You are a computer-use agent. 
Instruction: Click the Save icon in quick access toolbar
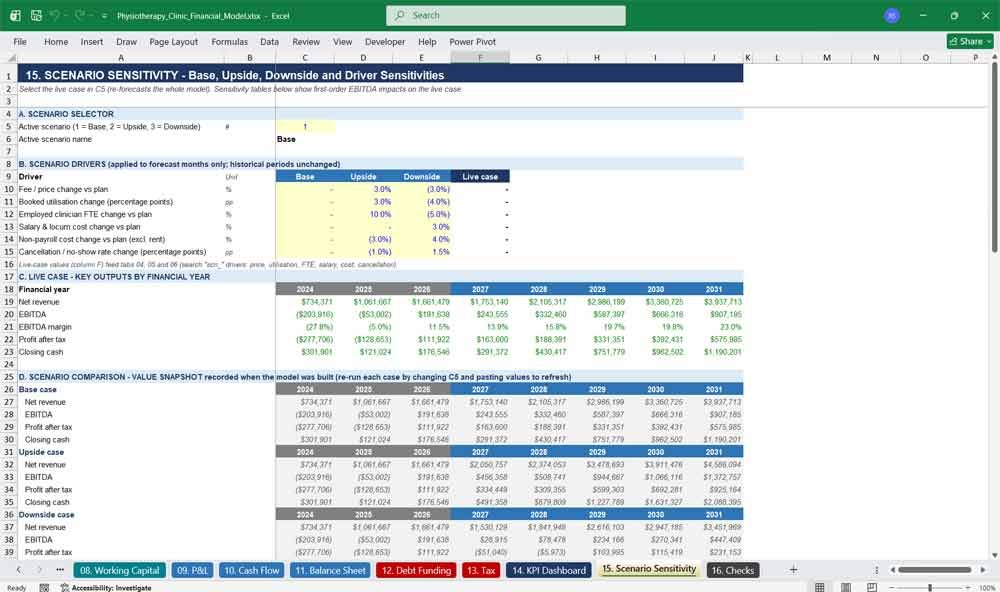coord(36,15)
